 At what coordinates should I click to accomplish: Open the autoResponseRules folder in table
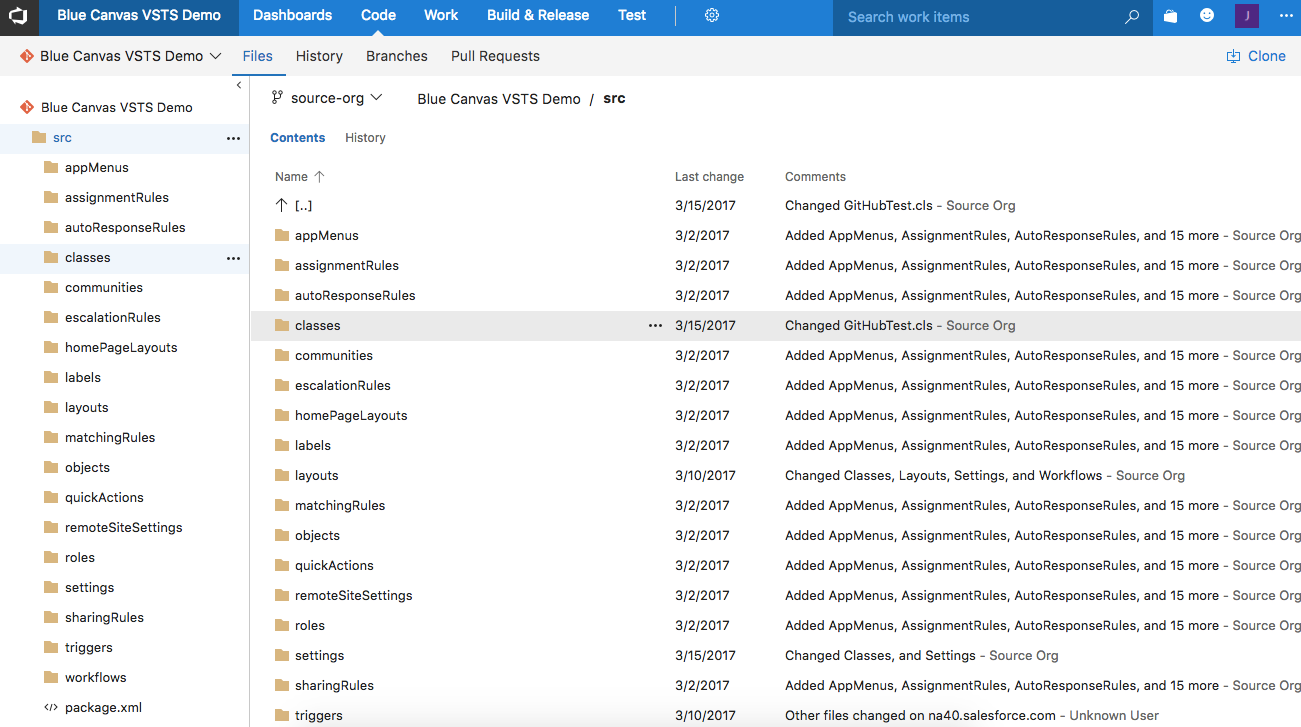355,296
